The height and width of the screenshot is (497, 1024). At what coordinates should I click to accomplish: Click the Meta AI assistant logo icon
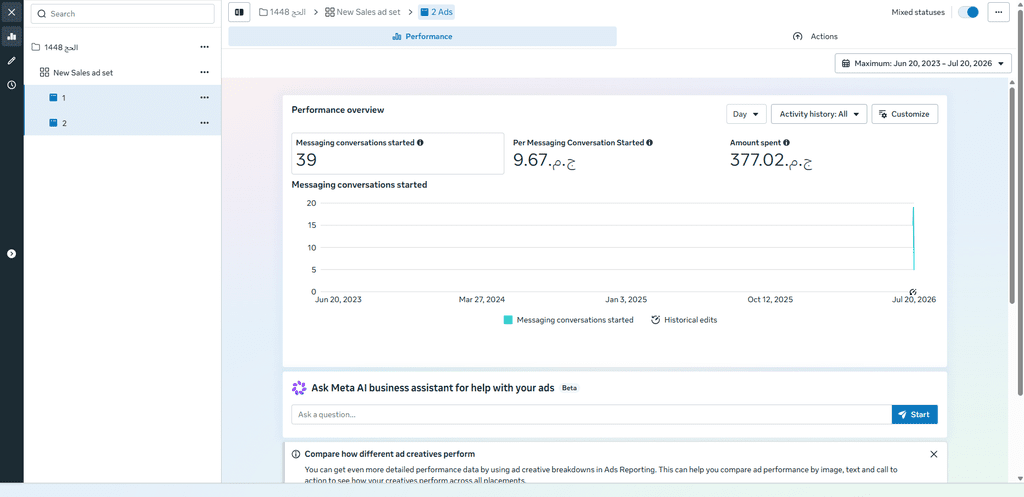click(299, 388)
